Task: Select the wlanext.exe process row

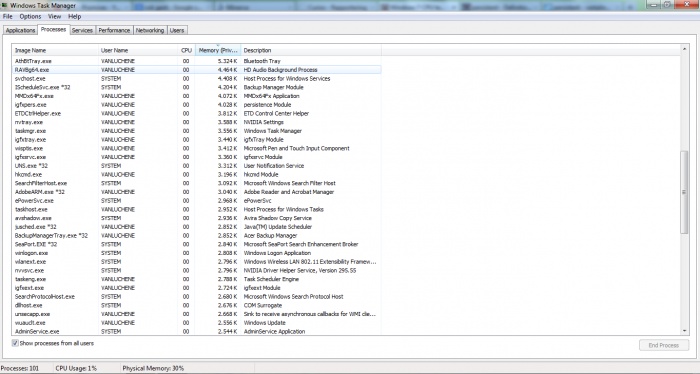Action: tap(197, 262)
